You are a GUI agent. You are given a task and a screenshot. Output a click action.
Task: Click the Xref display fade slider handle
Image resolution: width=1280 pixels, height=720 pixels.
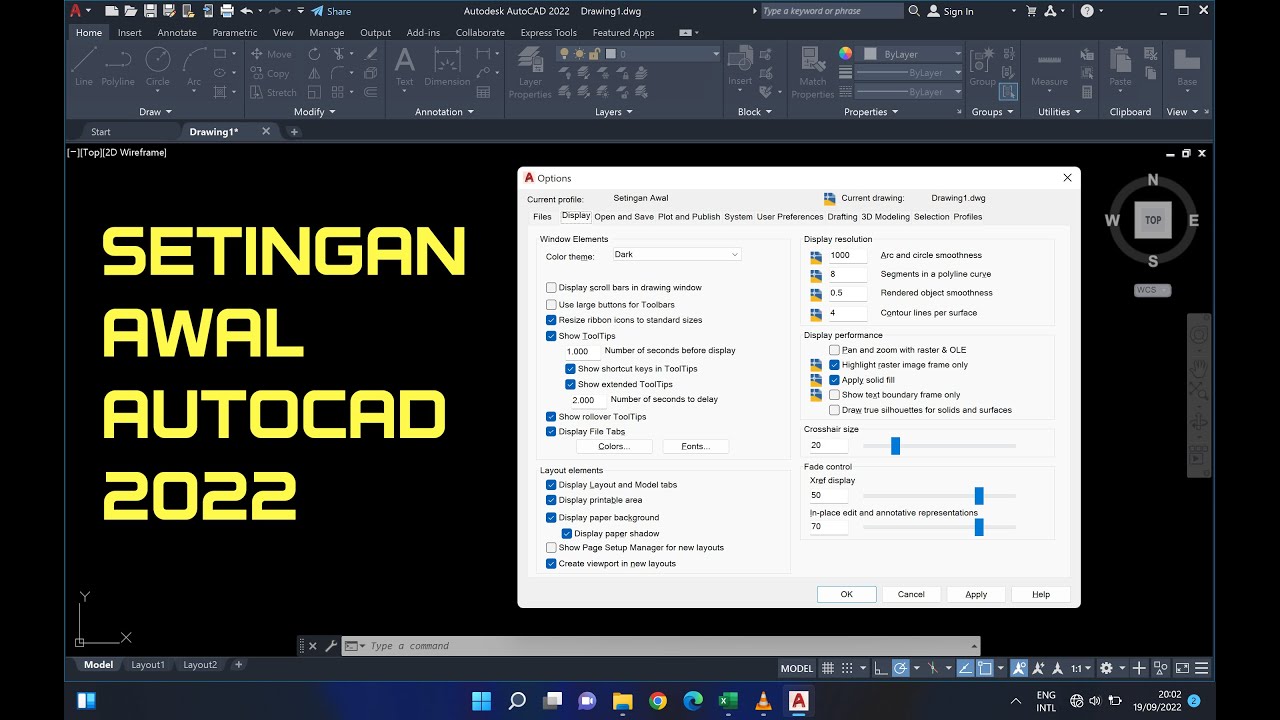pyautogui.click(x=979, y=496)
